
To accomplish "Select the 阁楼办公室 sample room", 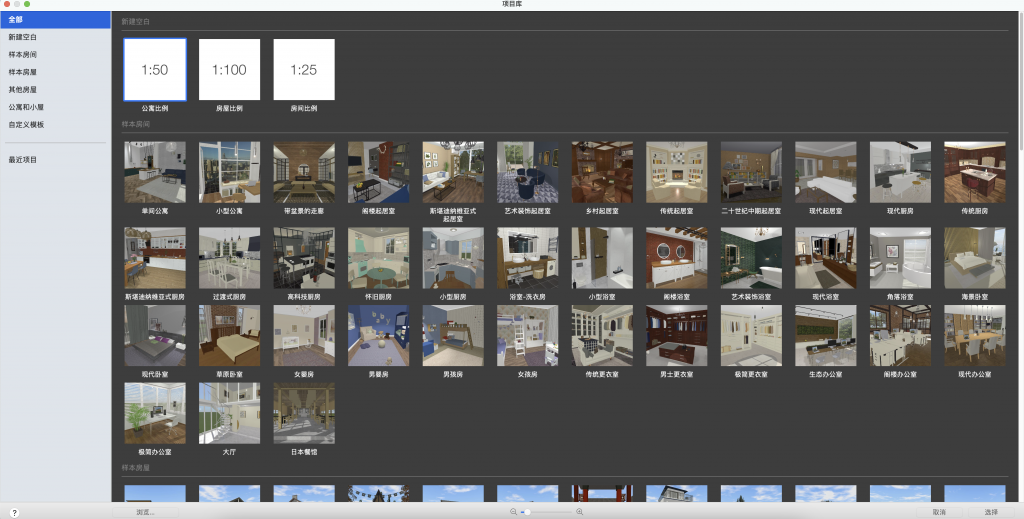I will pyautogui.click(x=900, y=336).
